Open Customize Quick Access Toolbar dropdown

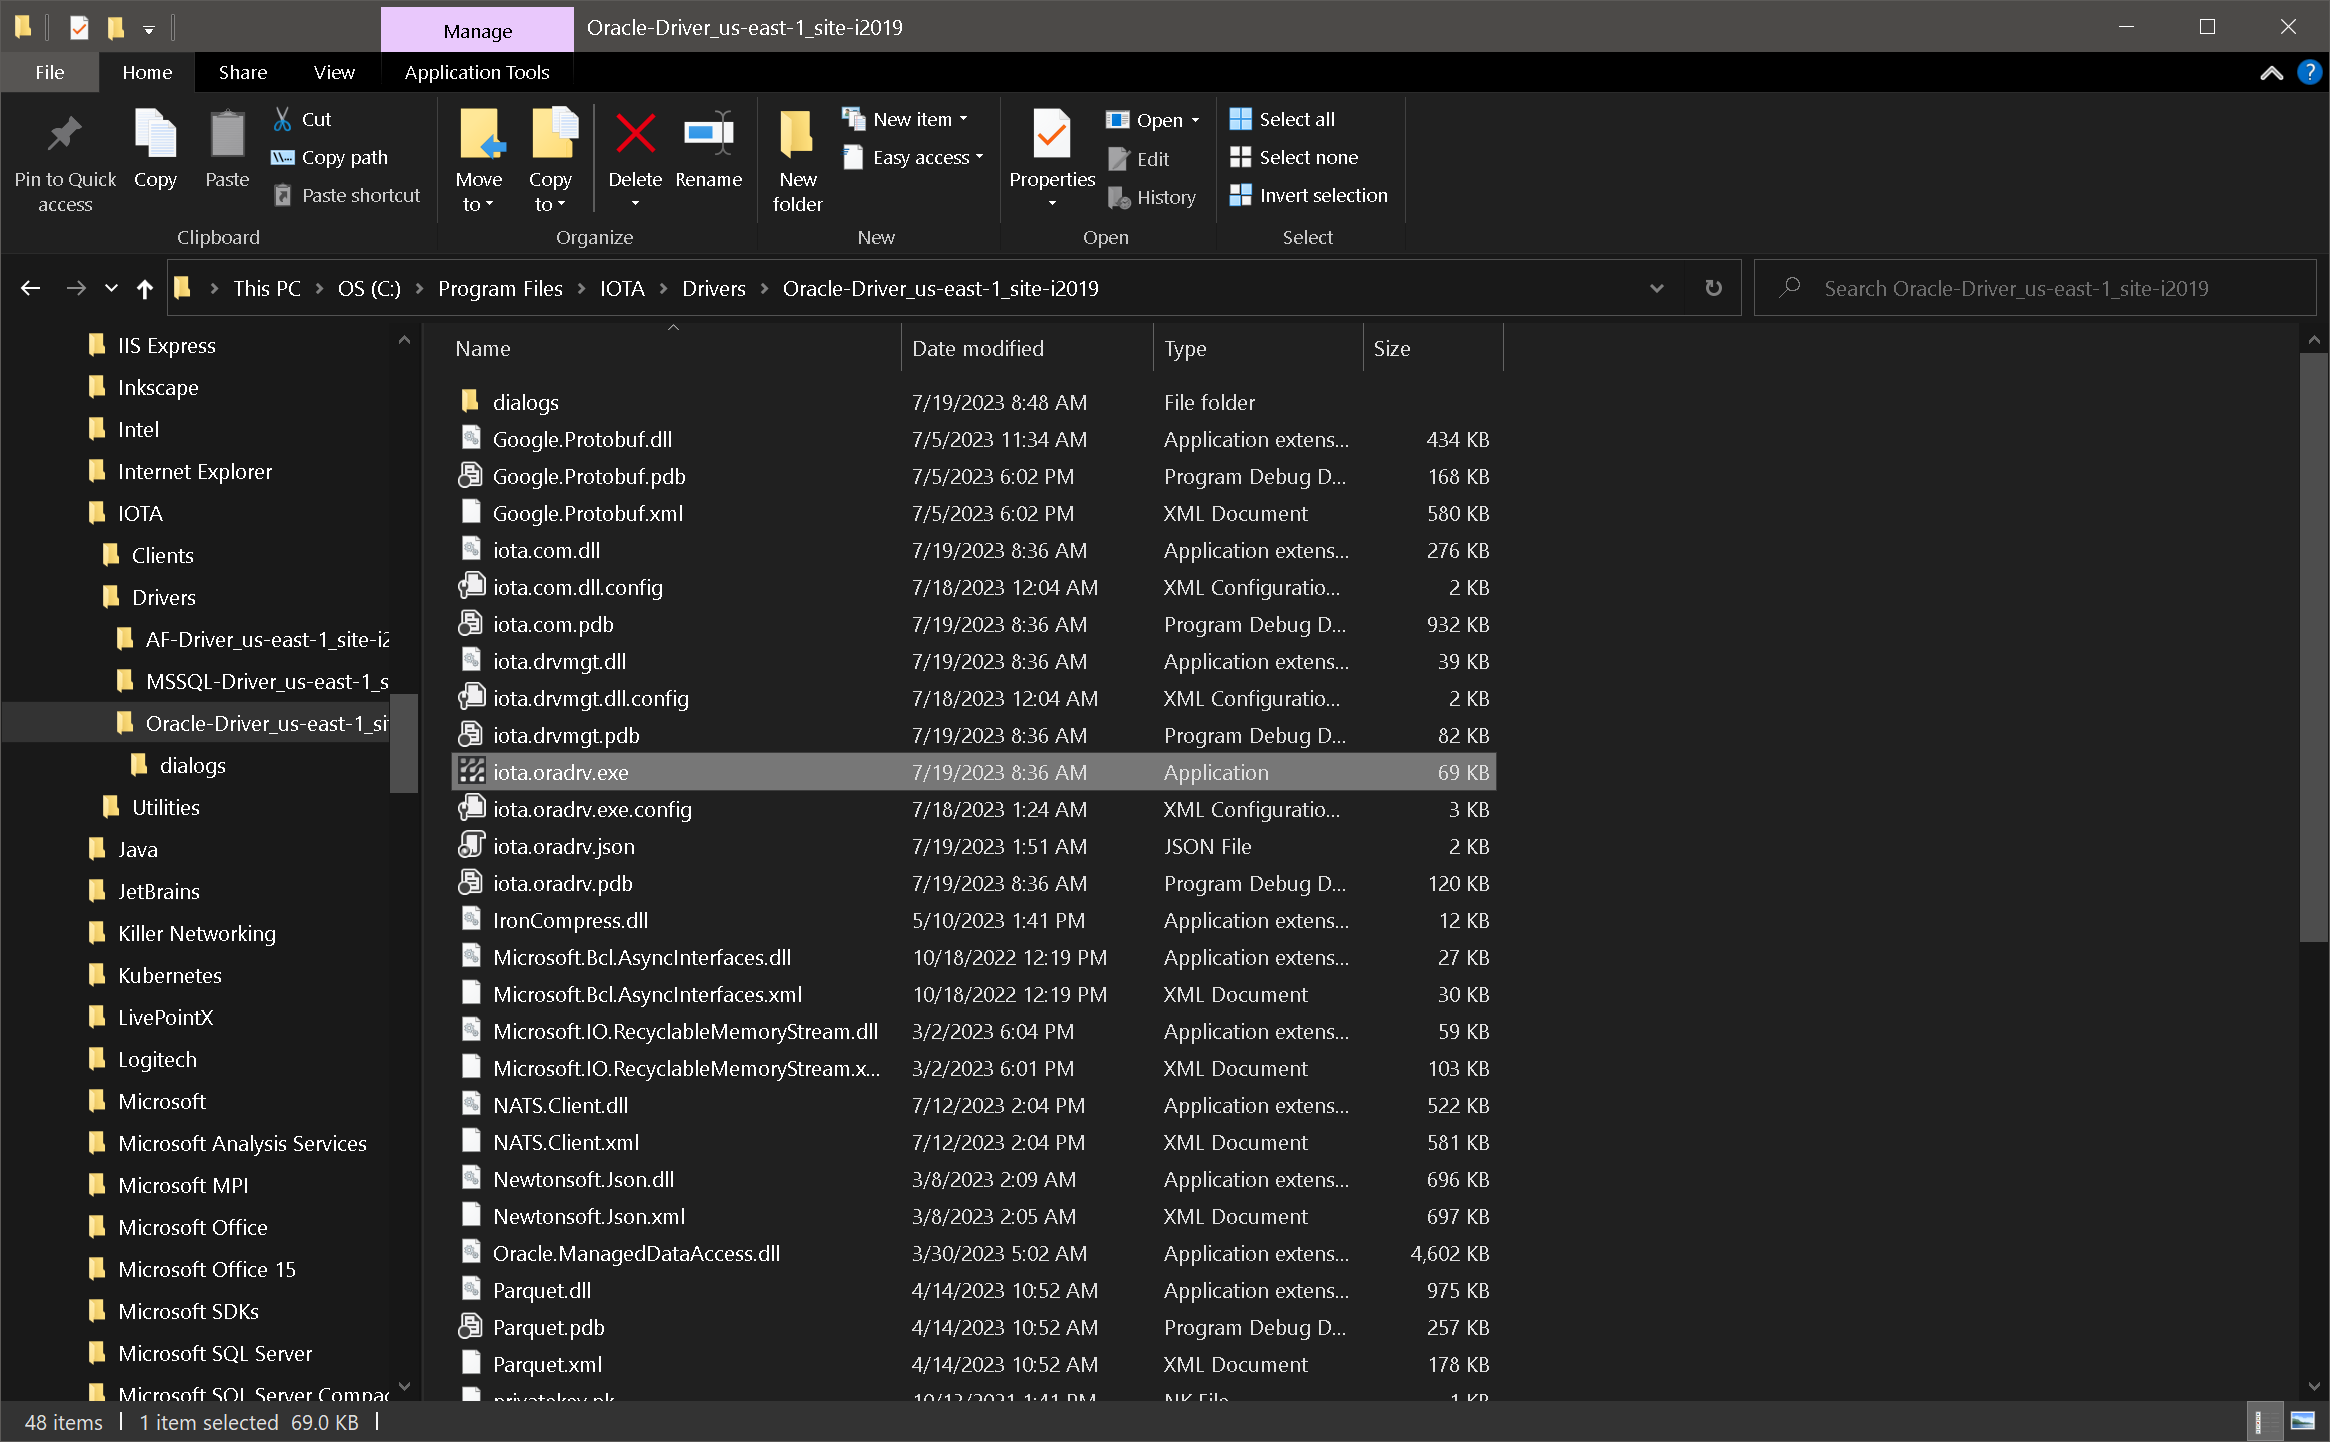click(148, 29)
